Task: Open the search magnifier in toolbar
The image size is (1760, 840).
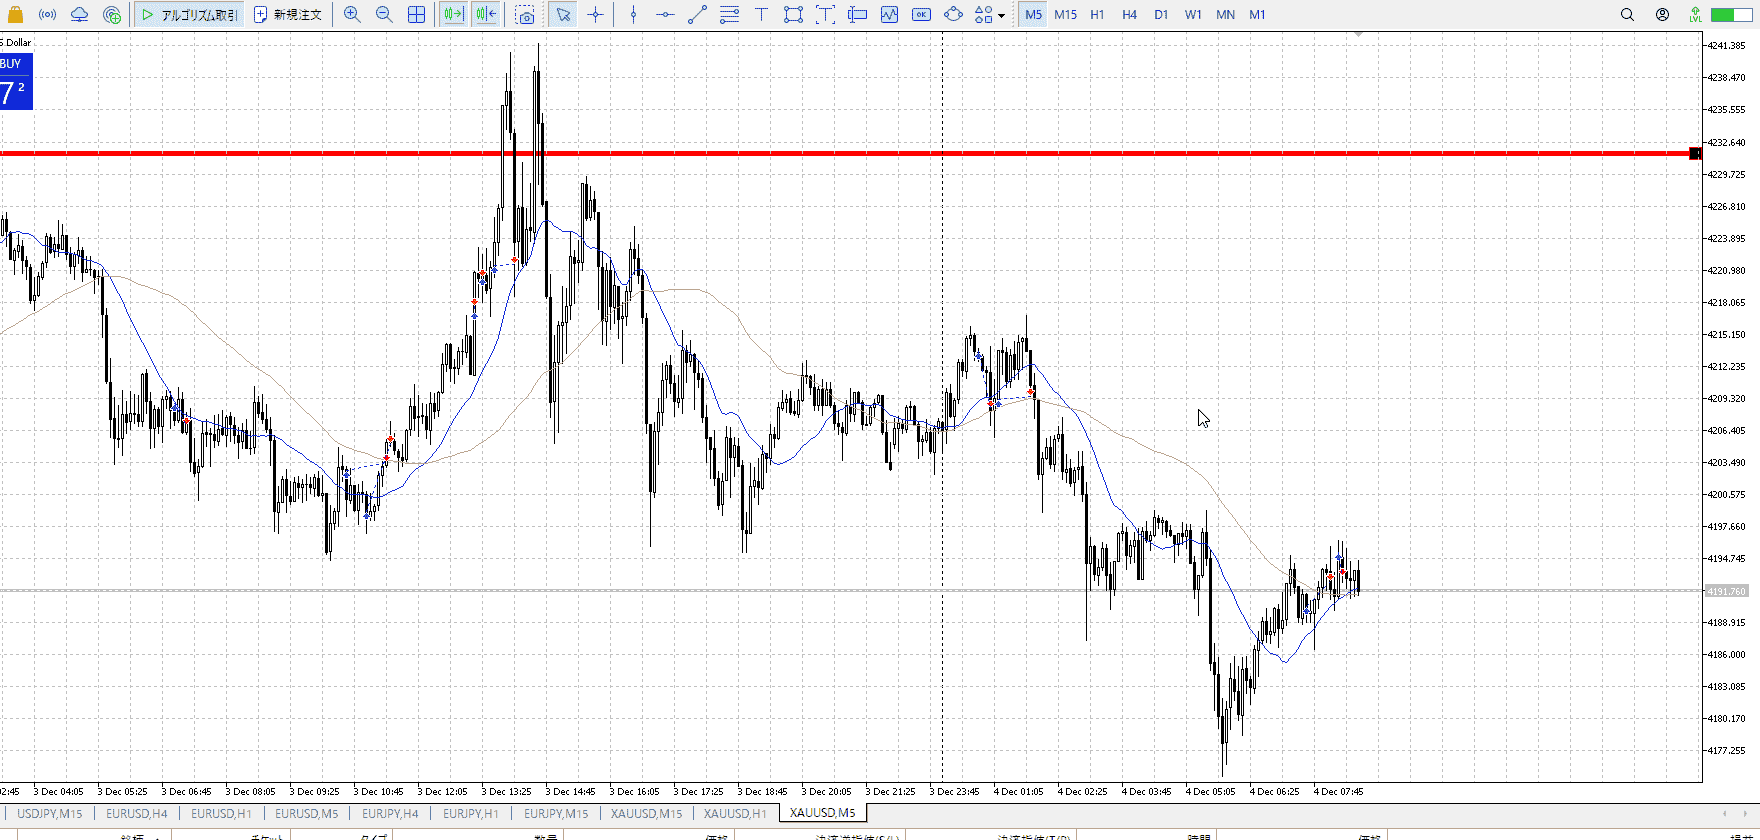Action: pyautogui.click(x=1627, y=15)
